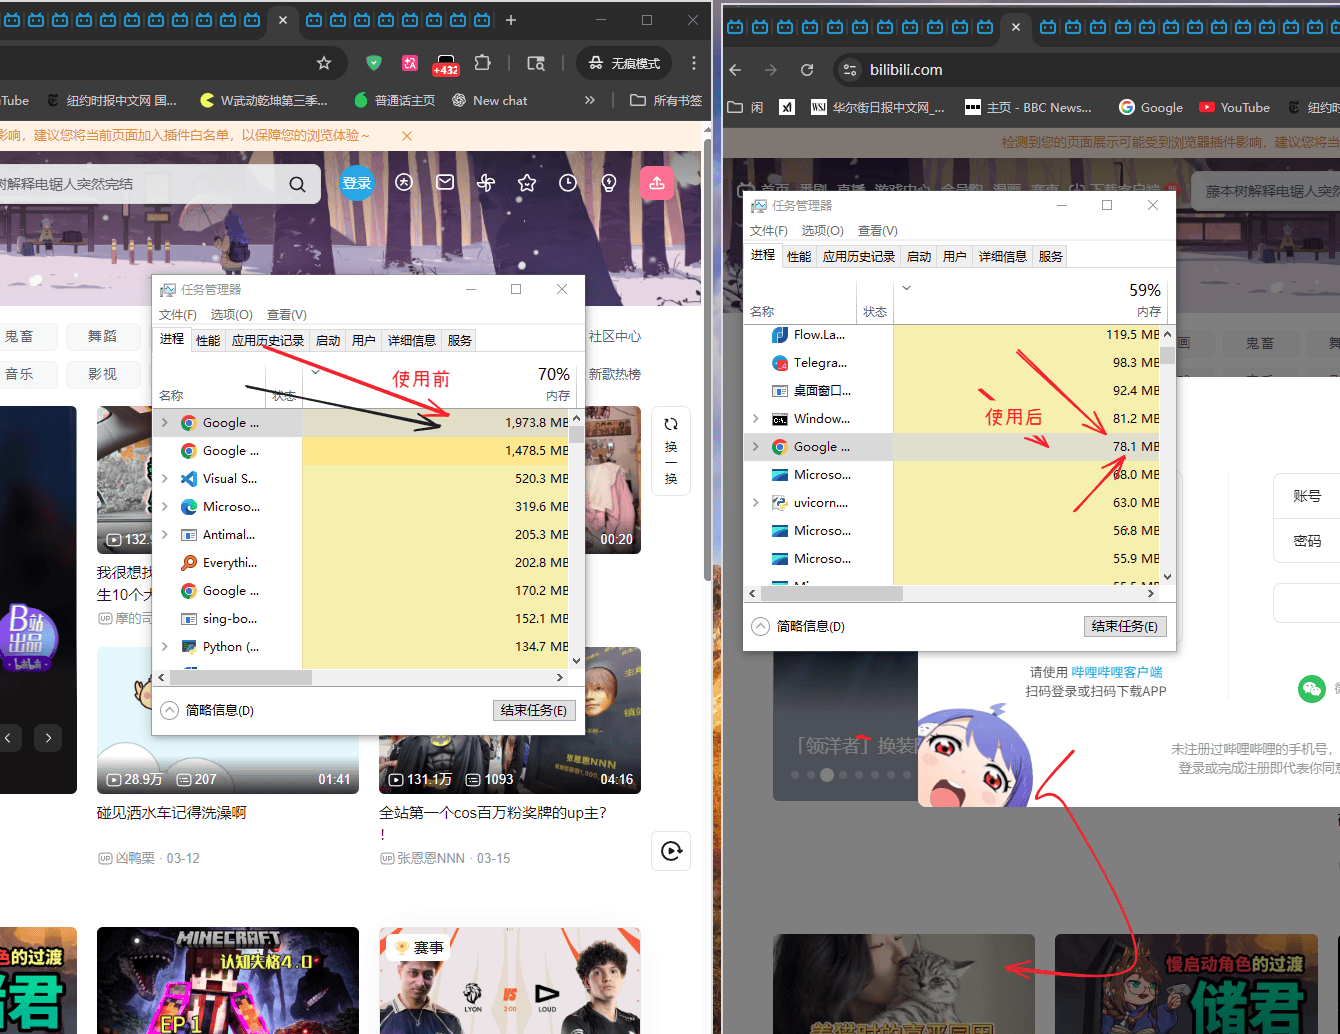Open the video thumbnail 碰见洒水车记得洗澡啊
The image size is (1340, 1034).
(228, 720)
